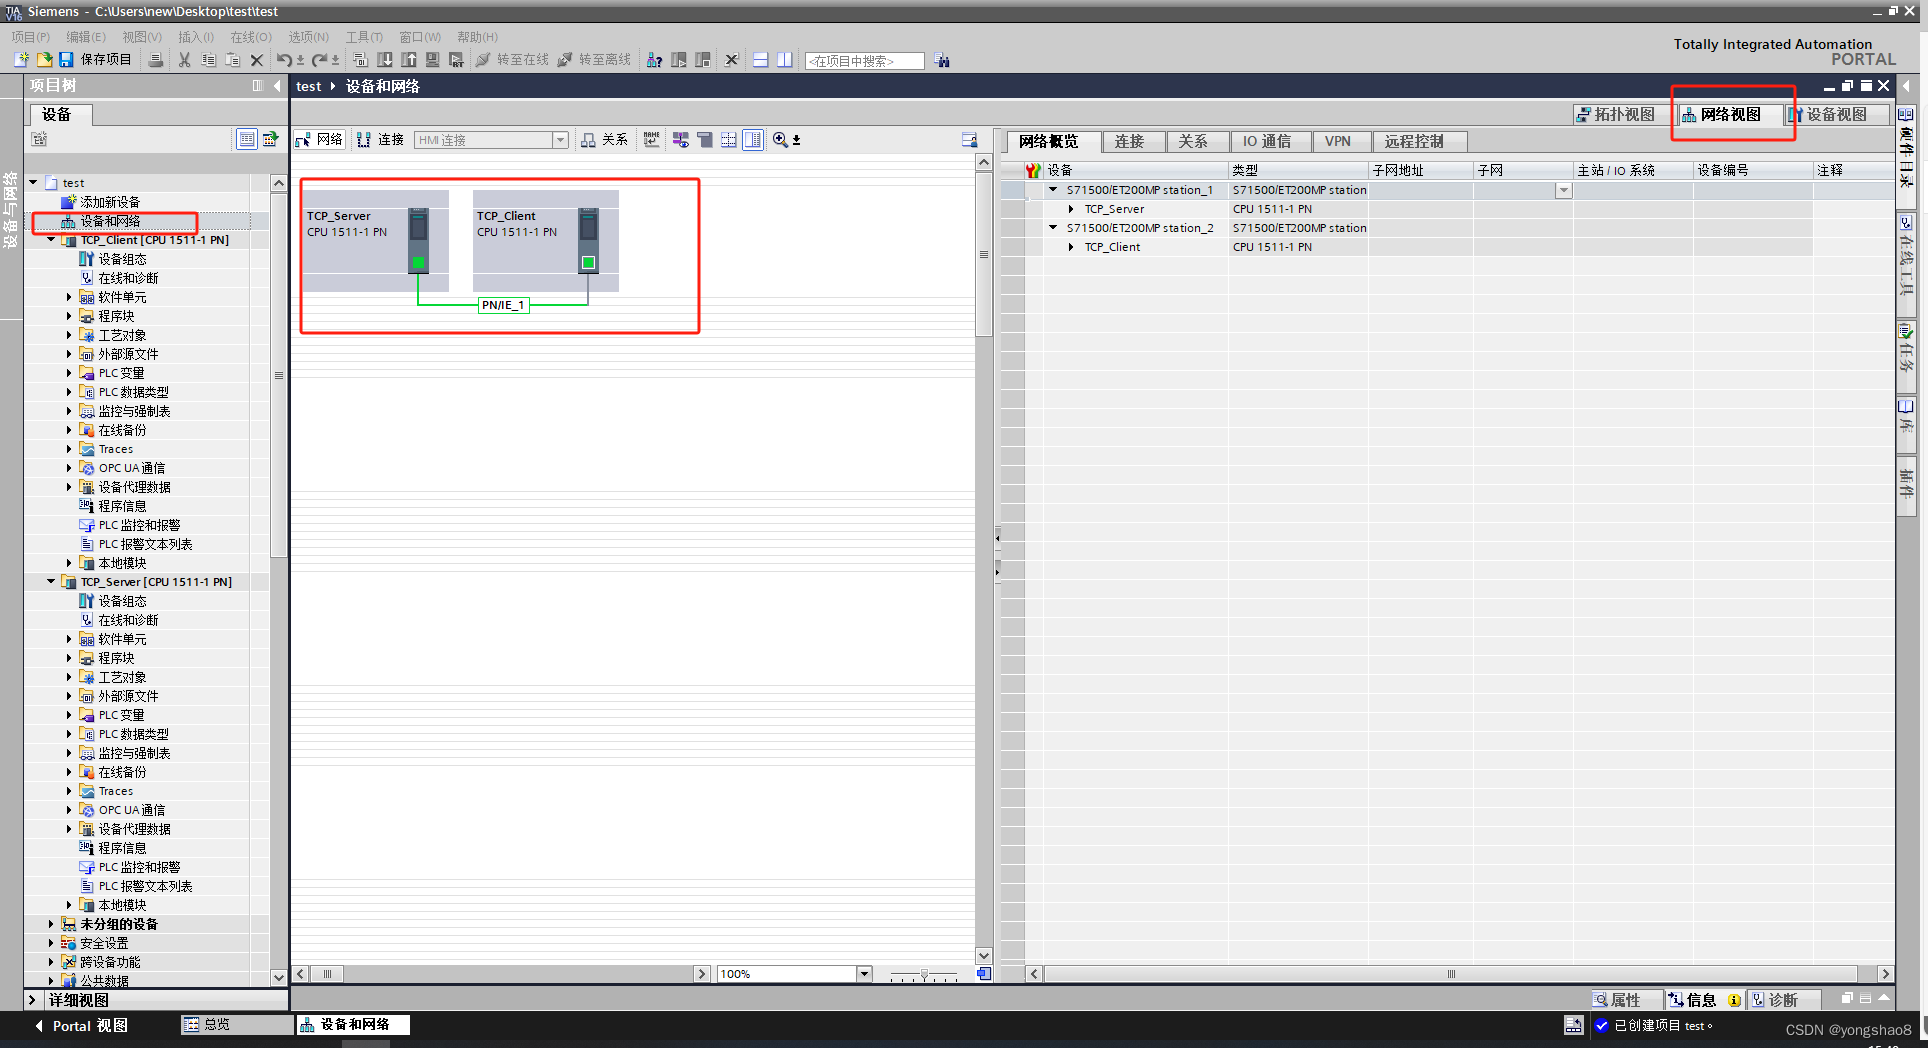Click the stop CPU icon

coord(703,60)
